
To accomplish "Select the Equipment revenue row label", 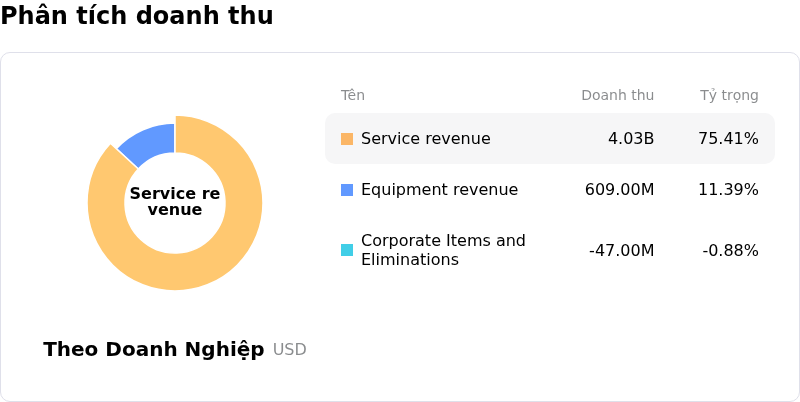I will click(439, 190).
